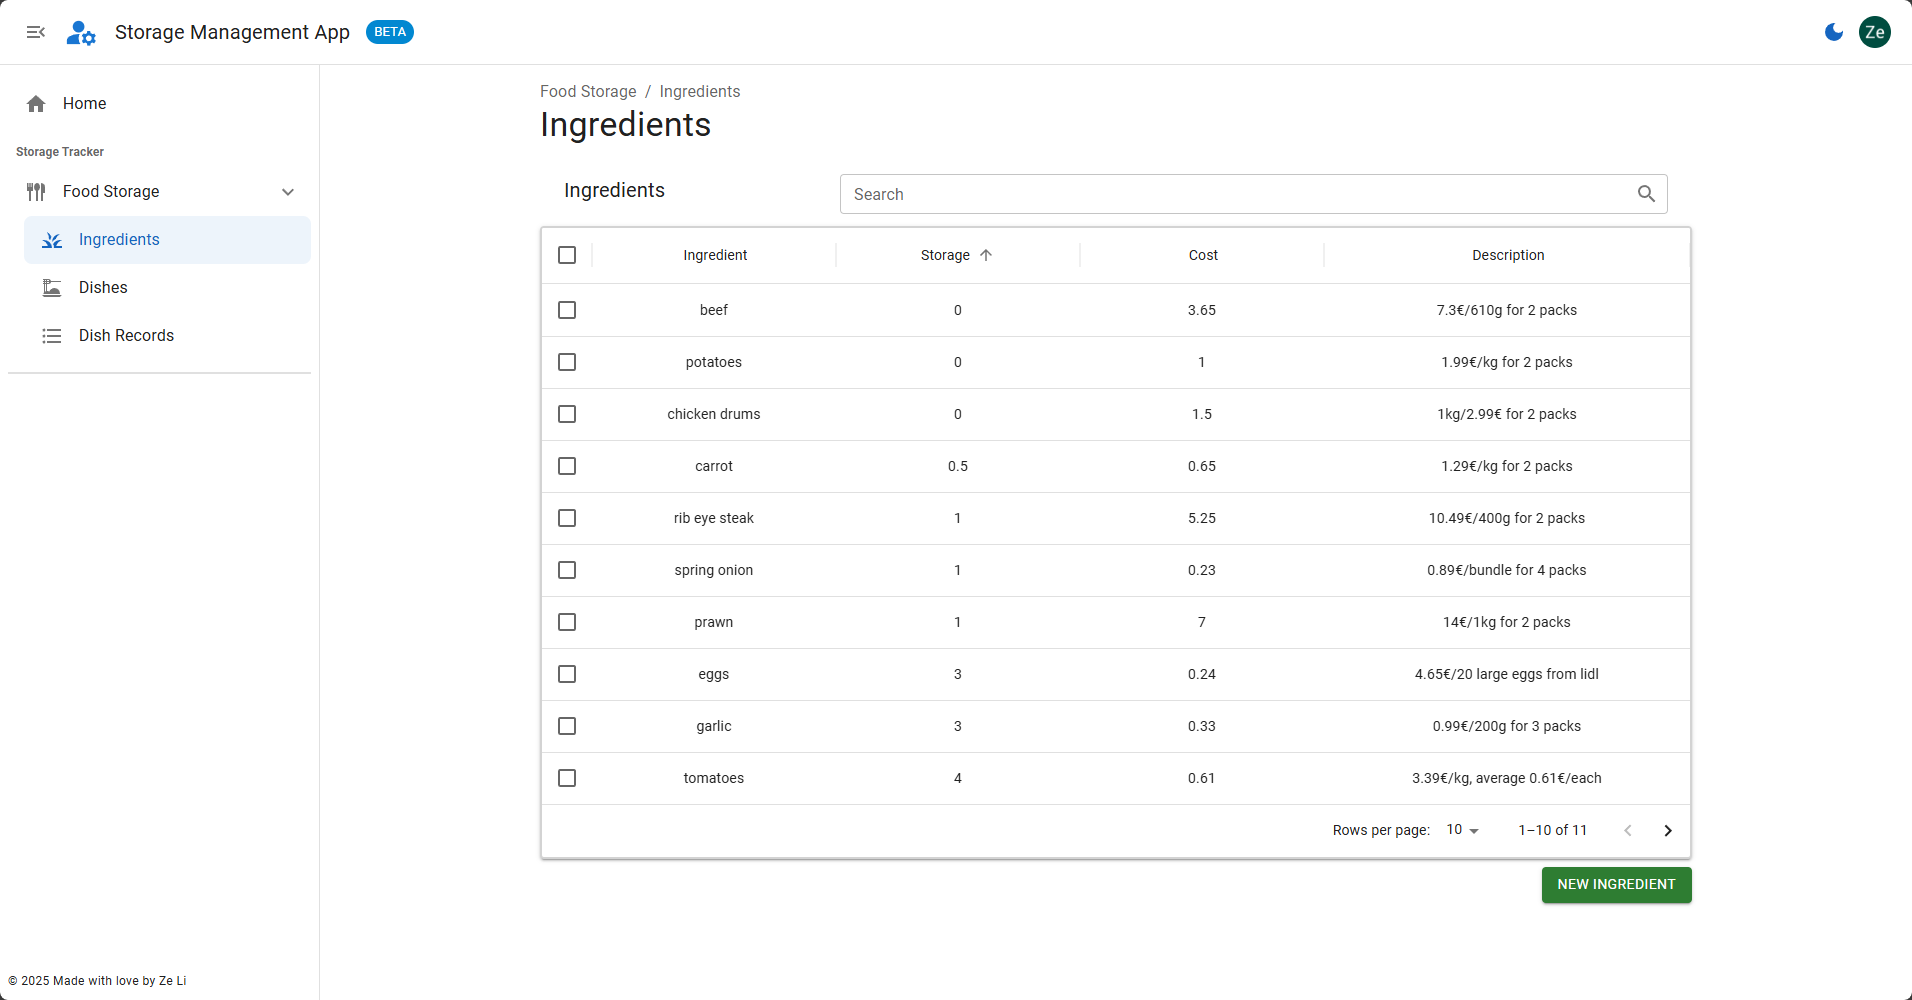Click the NEW INGREDIENT button
Screen dimensions: 1912x1000
[x=1616, y=885]
